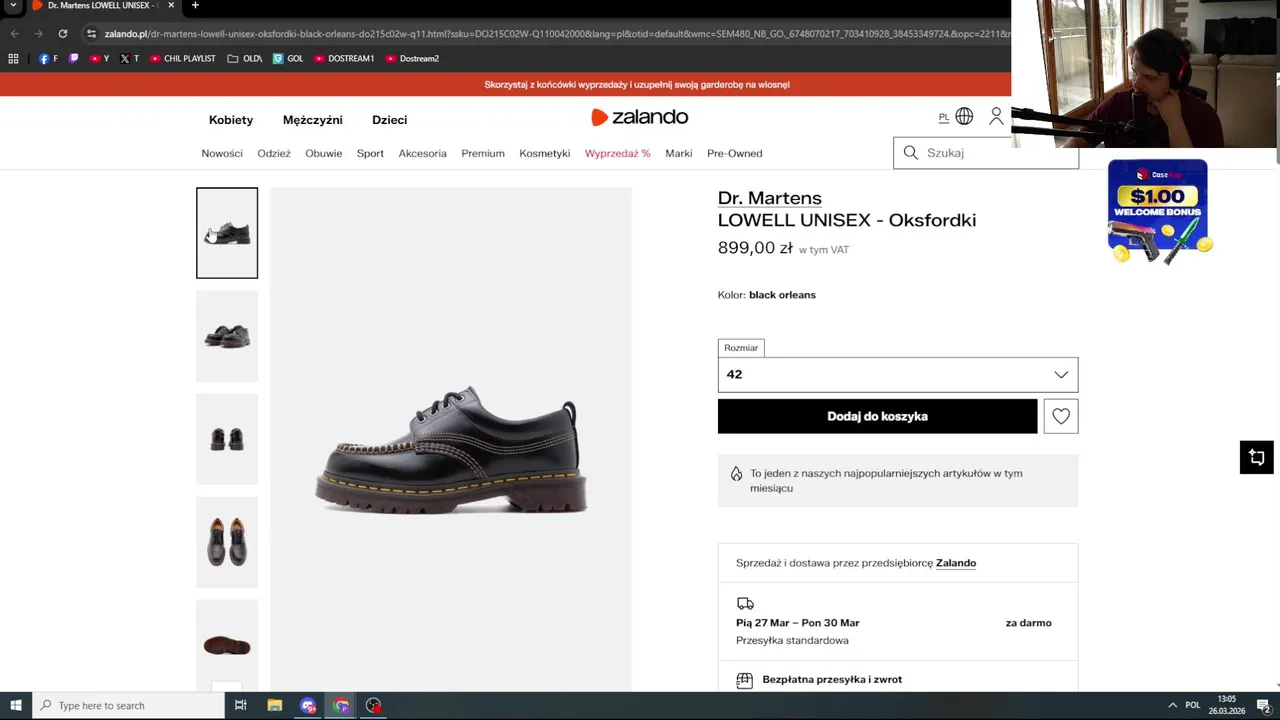Click the delivery truck icon
Screen dimensions: 1280x720
(745, 604)
